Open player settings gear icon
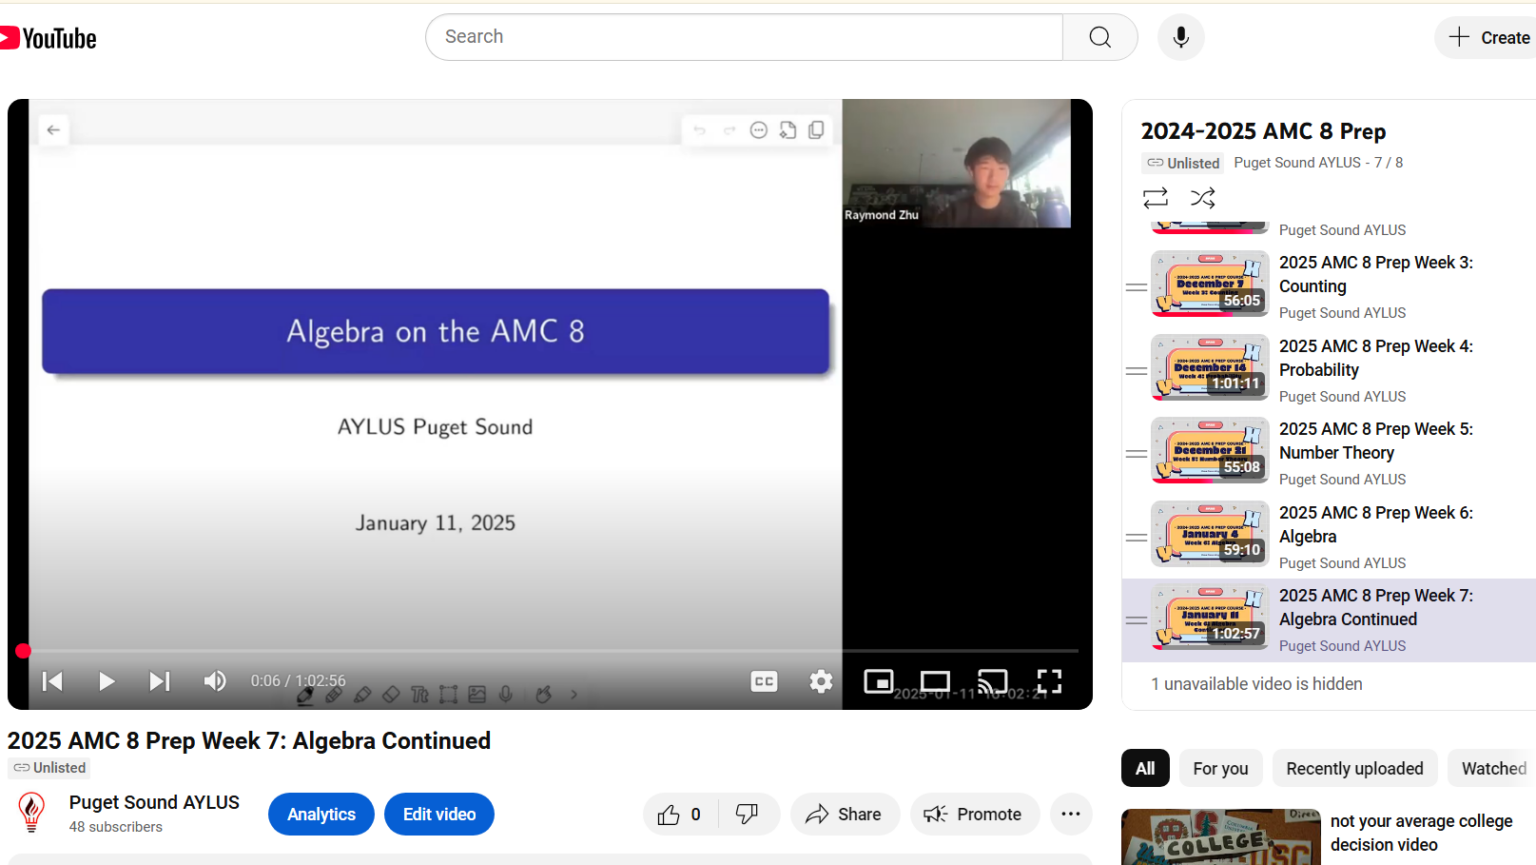The height and width of the screenshot is (865, 1536). tap(821, 681)
